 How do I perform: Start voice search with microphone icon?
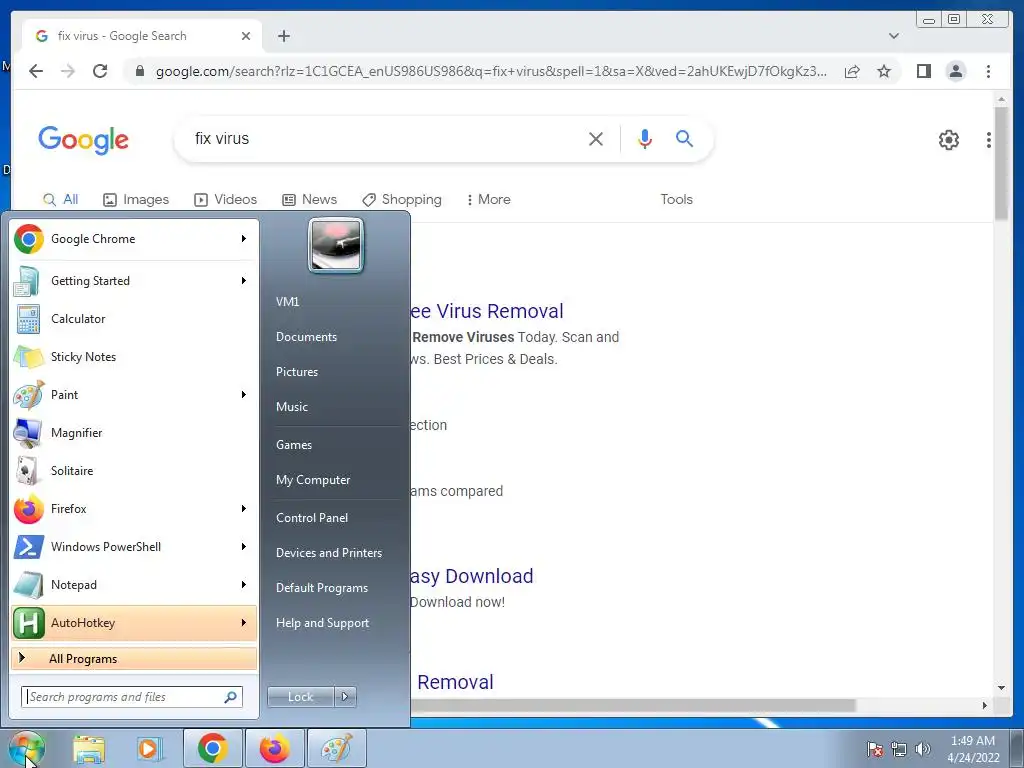[x=645, y=138]
